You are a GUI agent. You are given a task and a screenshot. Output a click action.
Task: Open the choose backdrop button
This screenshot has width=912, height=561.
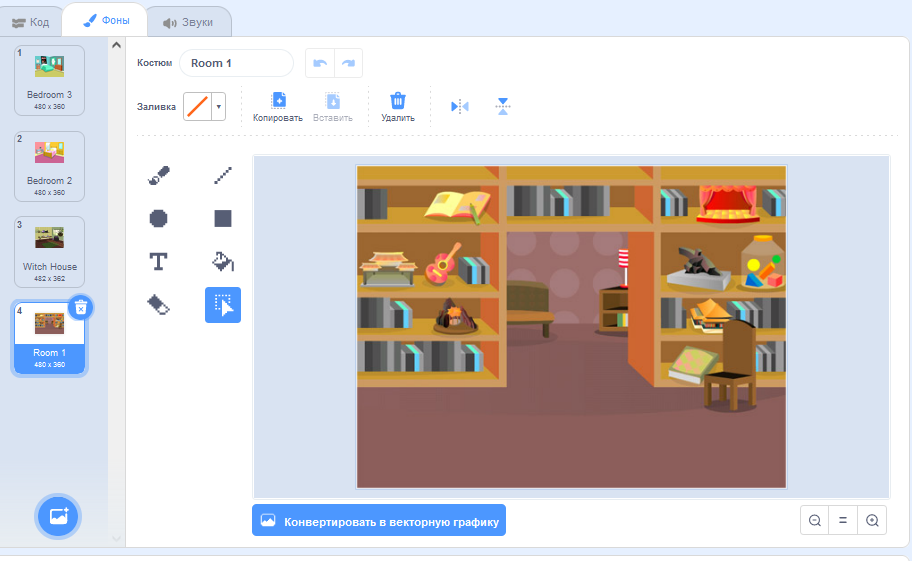(58, 516)
